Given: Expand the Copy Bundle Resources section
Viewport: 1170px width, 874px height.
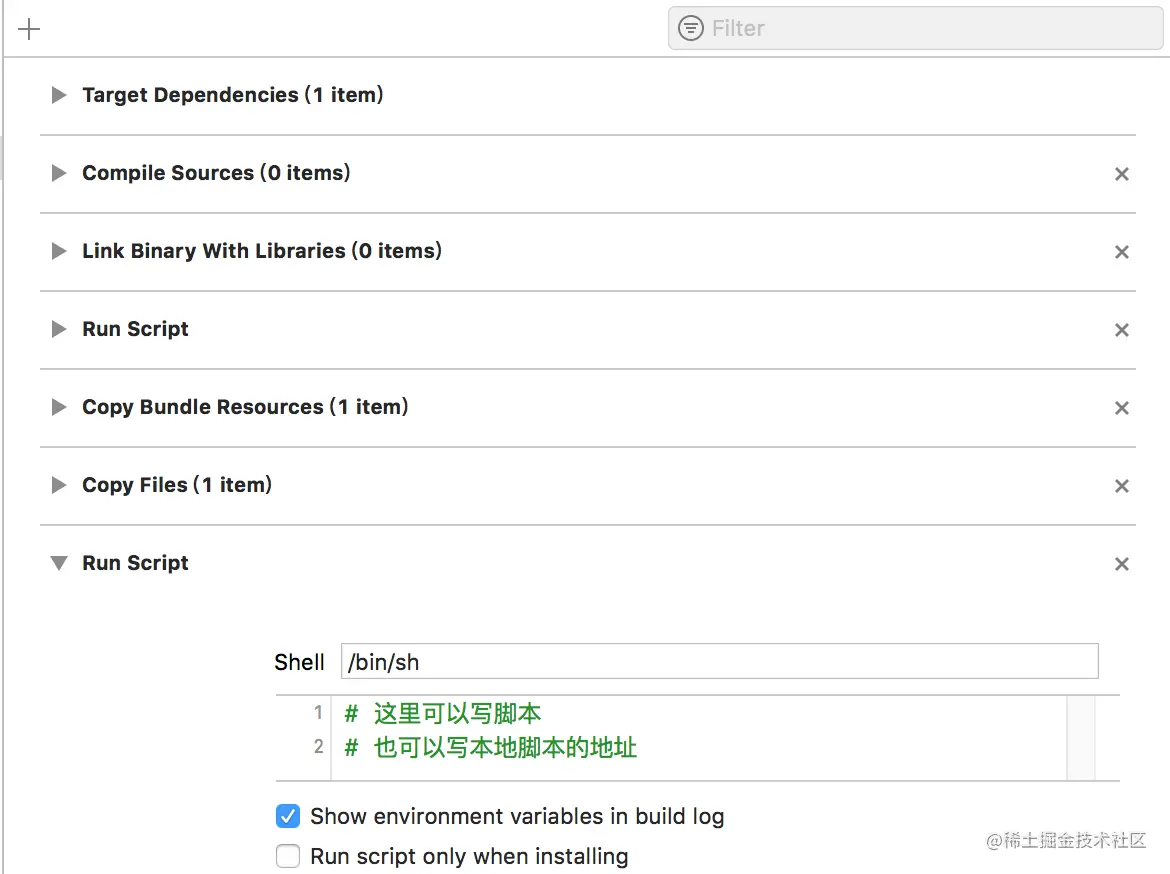Looking at the screenshot, I should point(59,407).
